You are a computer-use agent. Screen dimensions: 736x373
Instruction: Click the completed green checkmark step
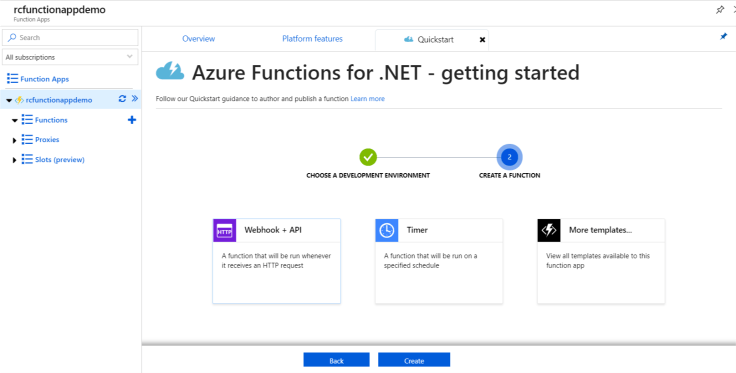(x=368, y=157)
